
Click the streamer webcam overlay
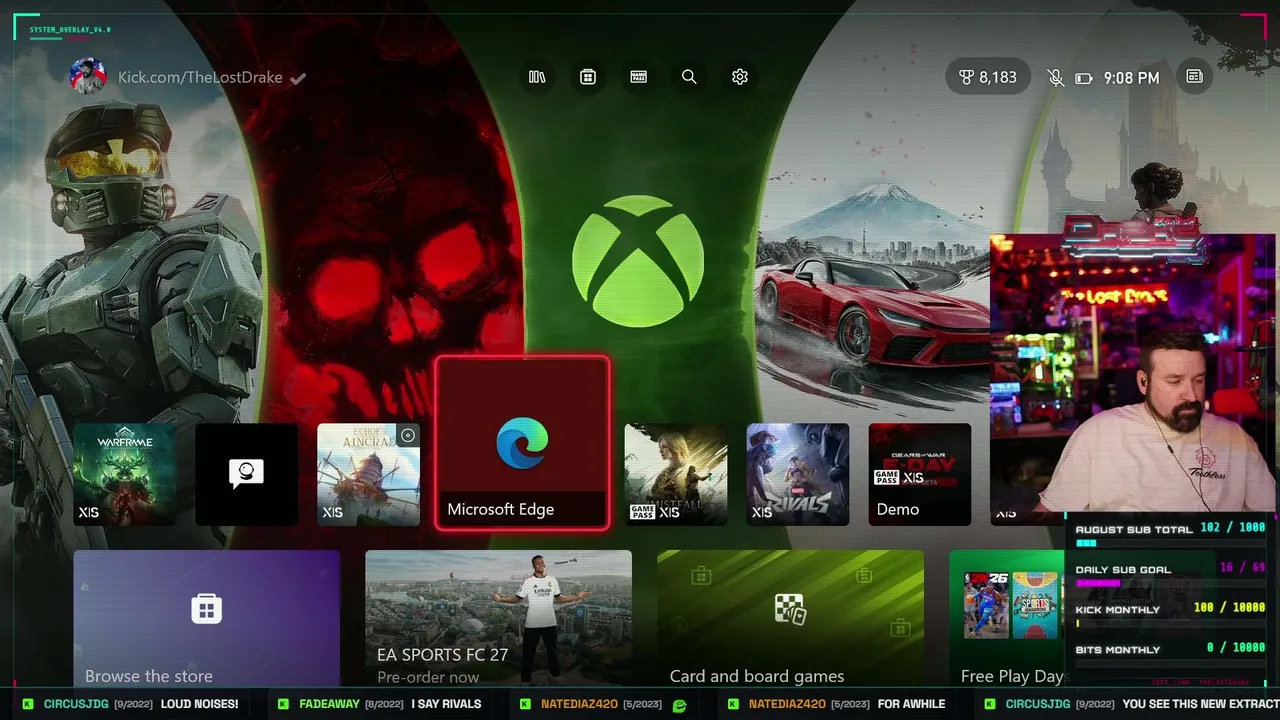1132,374
